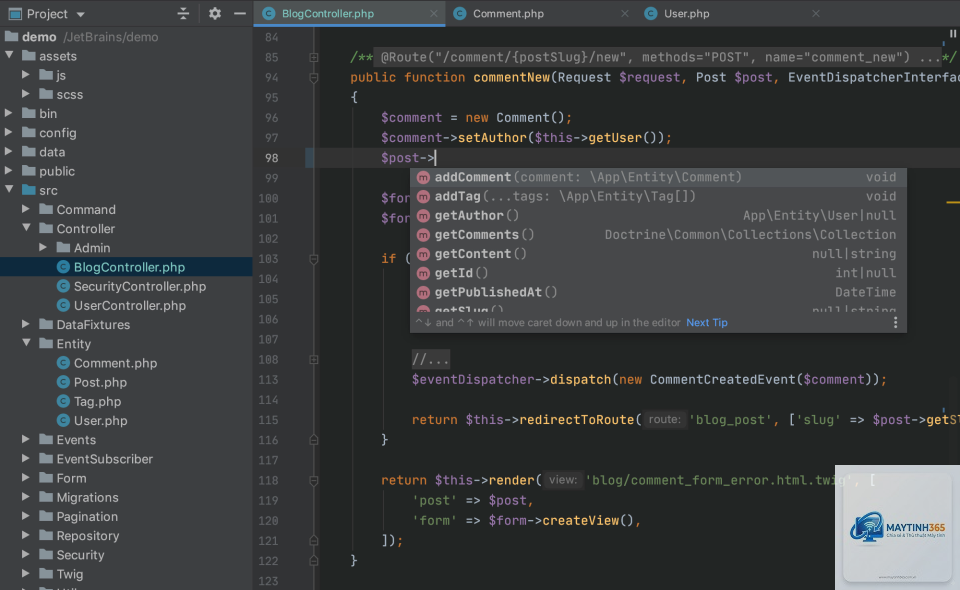Collapse the src folder

coord(9,190)
